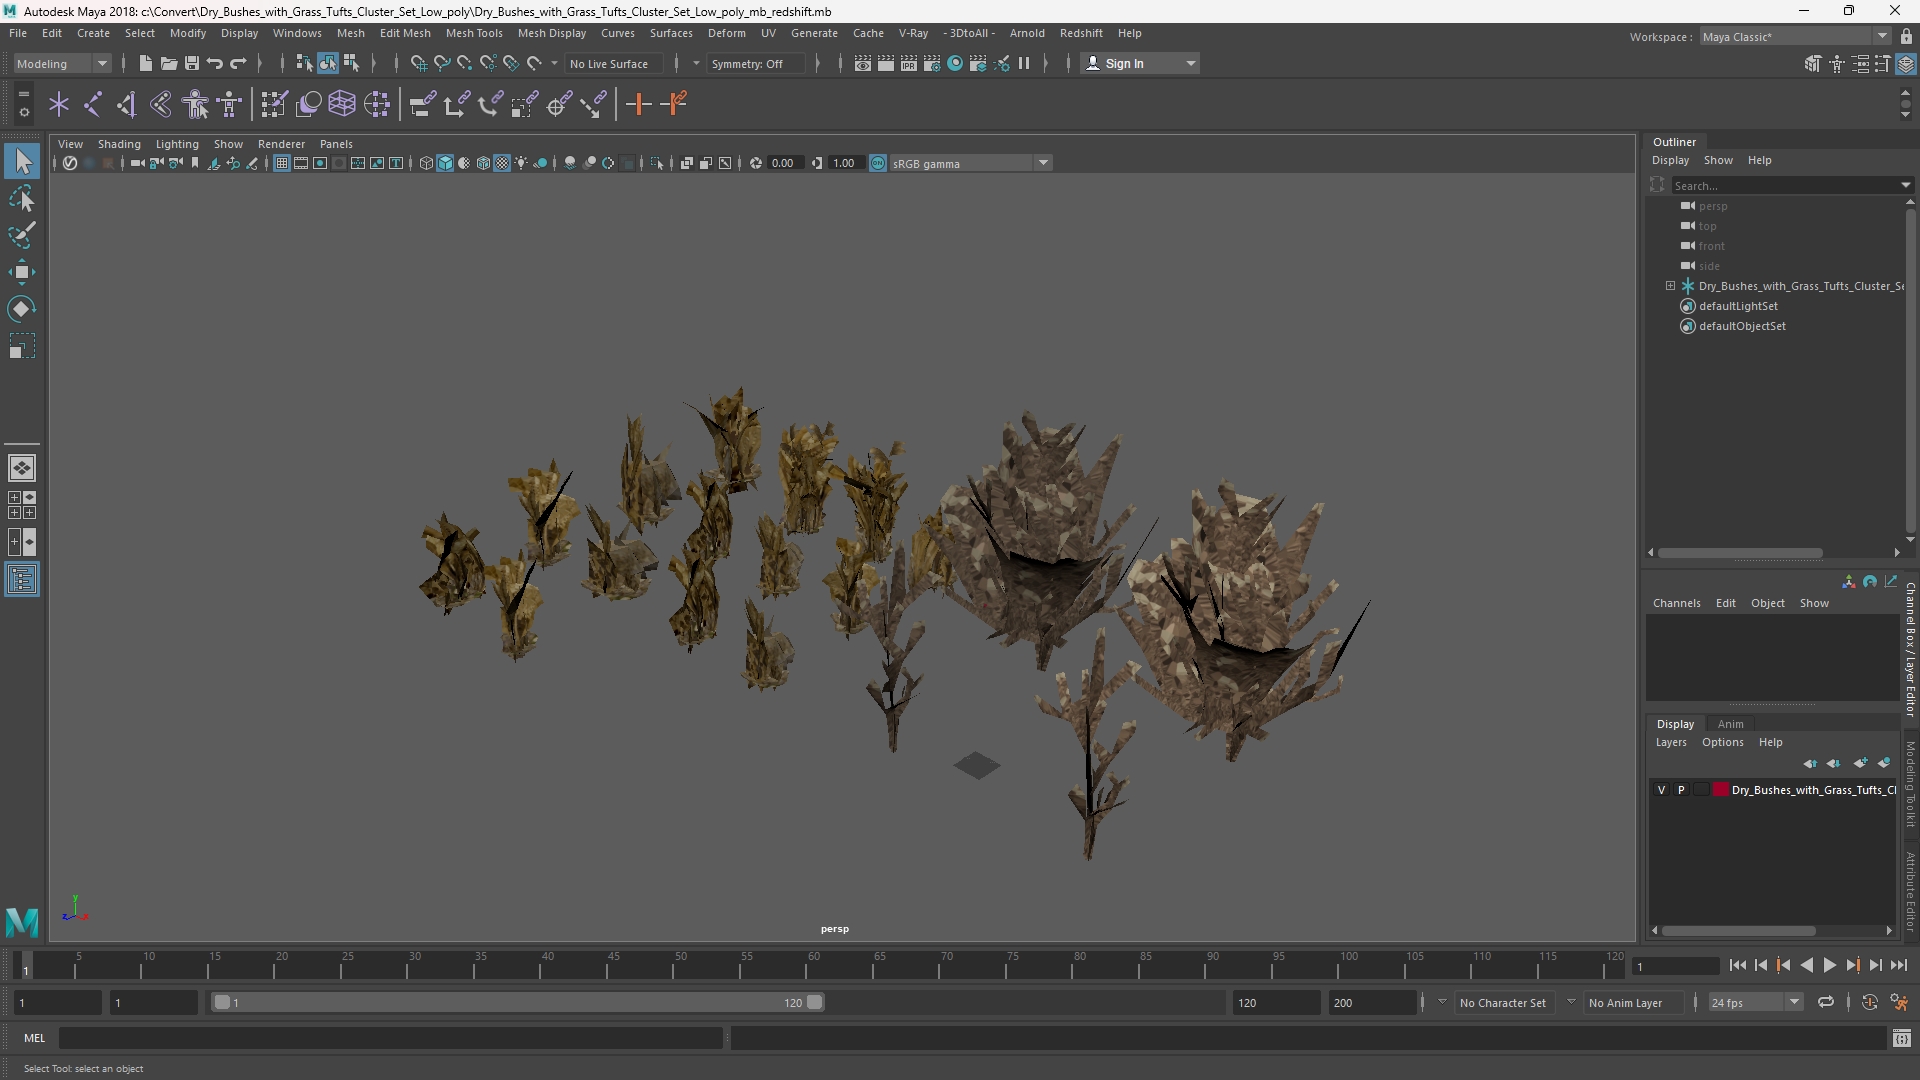This screenshot has width=1920, height=1080.
Task: Activate the Lasso select tool
Action: (22, 198)
